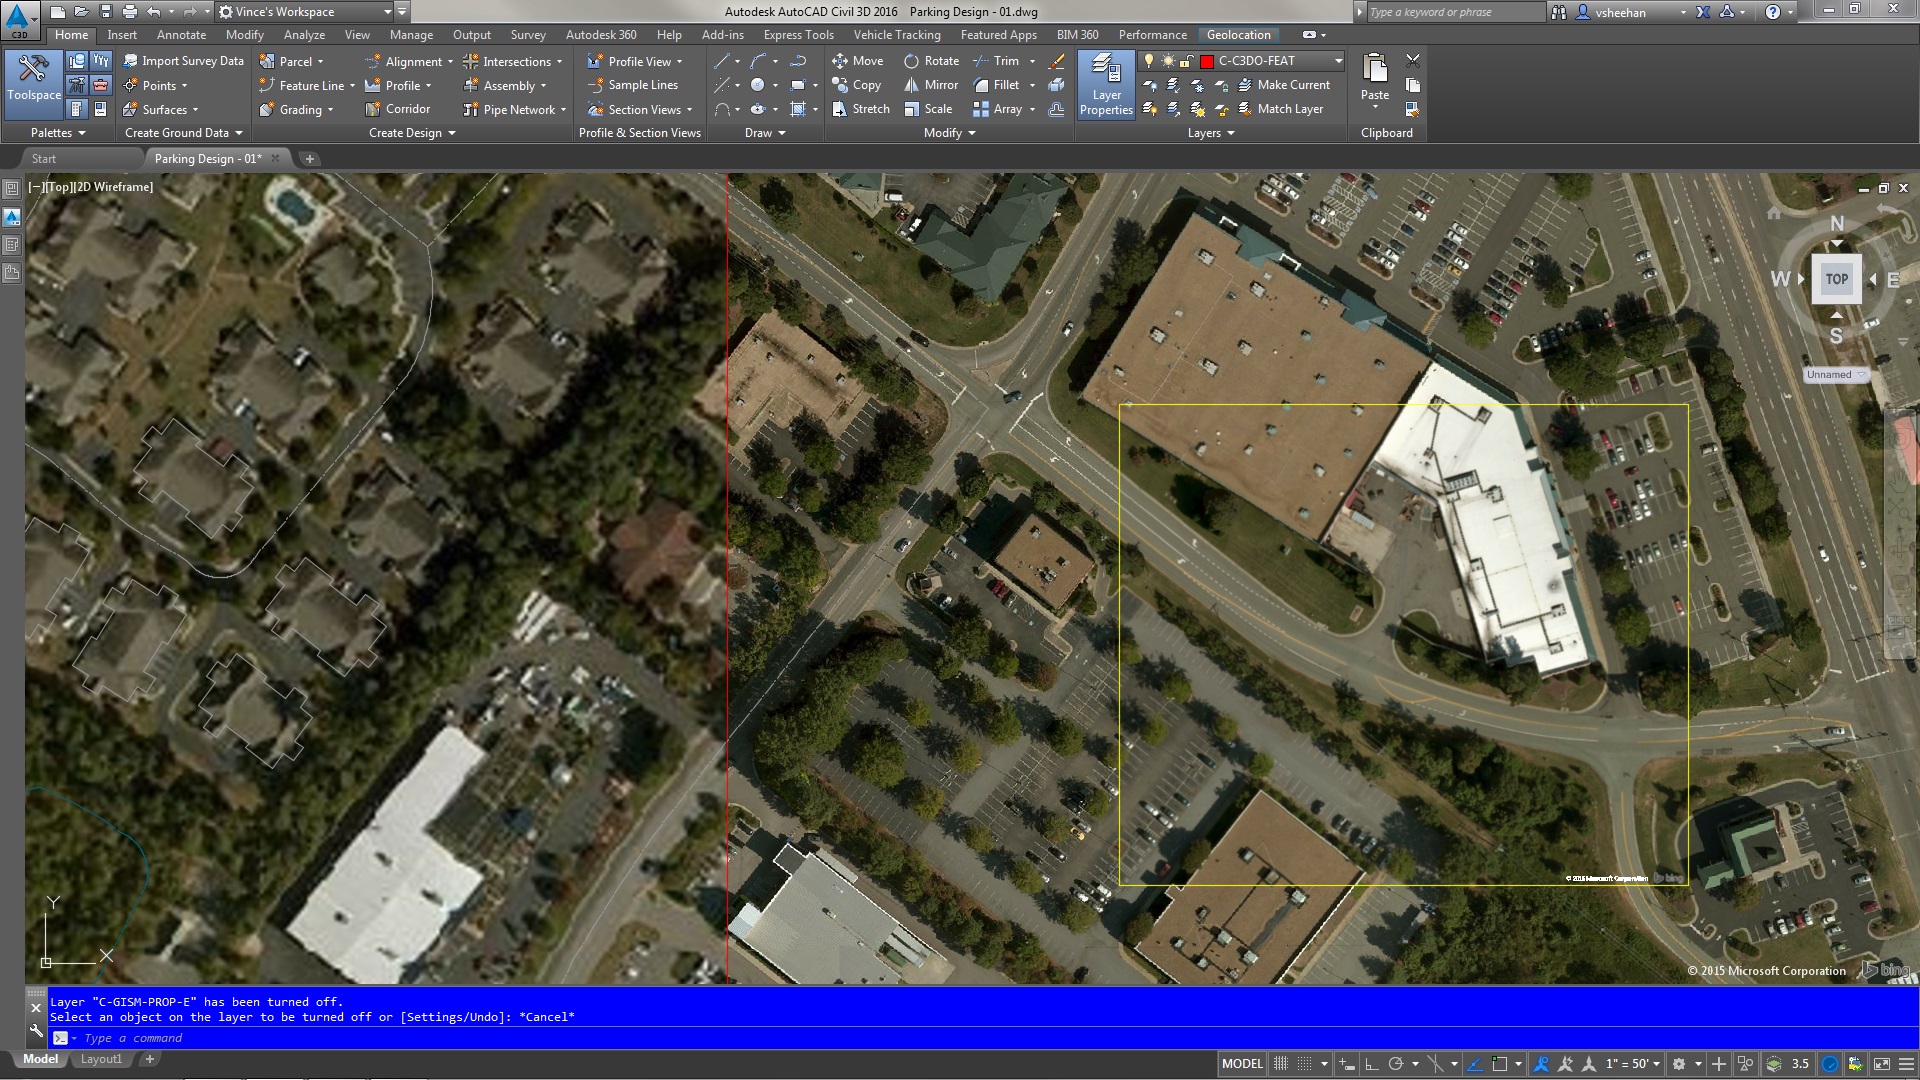Select the Copy tool in Modify panel
Screen dimensions: 1920x1080
(858, 85)
